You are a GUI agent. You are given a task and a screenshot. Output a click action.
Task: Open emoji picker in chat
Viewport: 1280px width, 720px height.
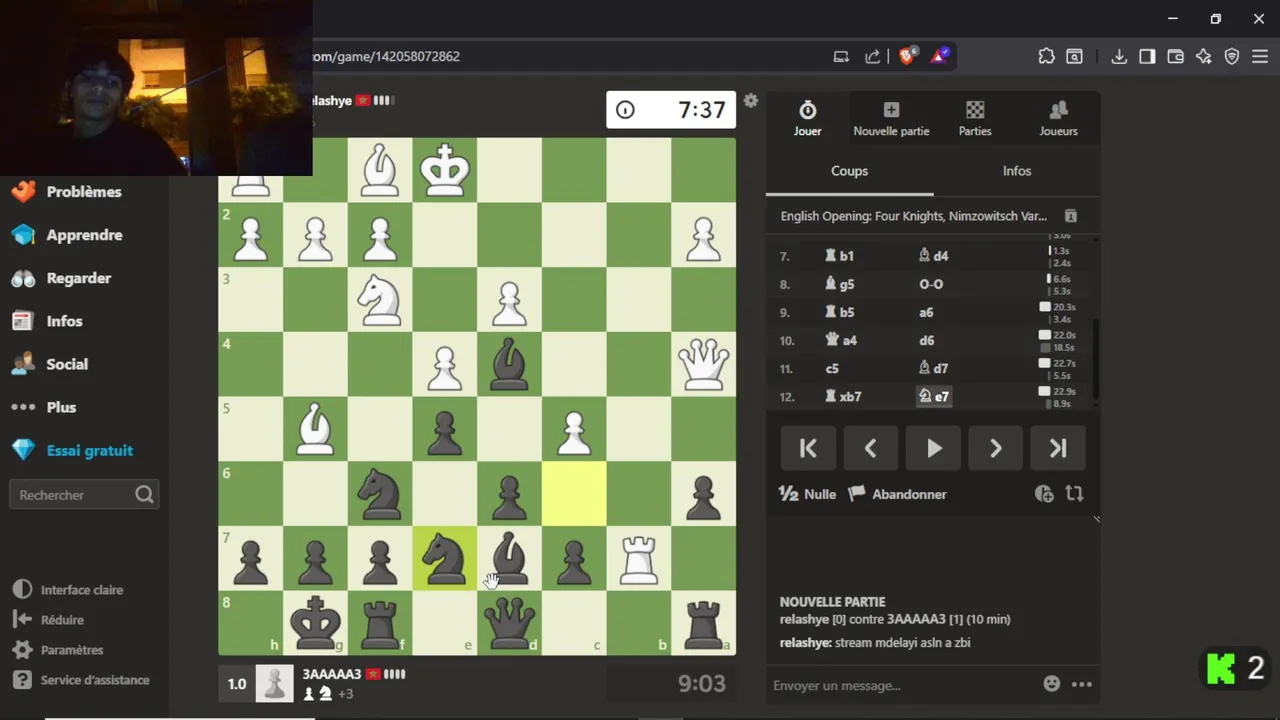point(1051,684)
